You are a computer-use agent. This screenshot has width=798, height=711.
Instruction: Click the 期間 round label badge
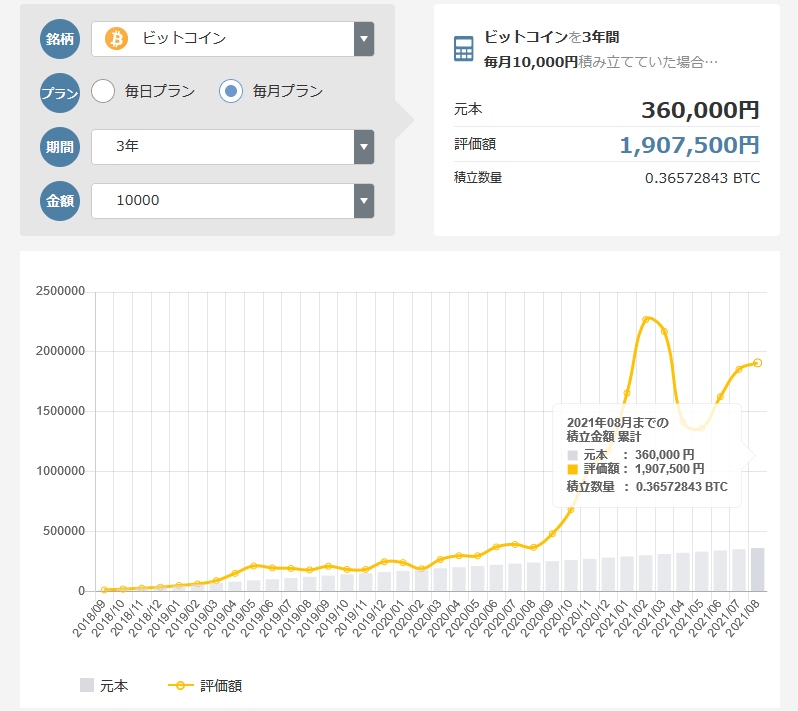[59, 146]
